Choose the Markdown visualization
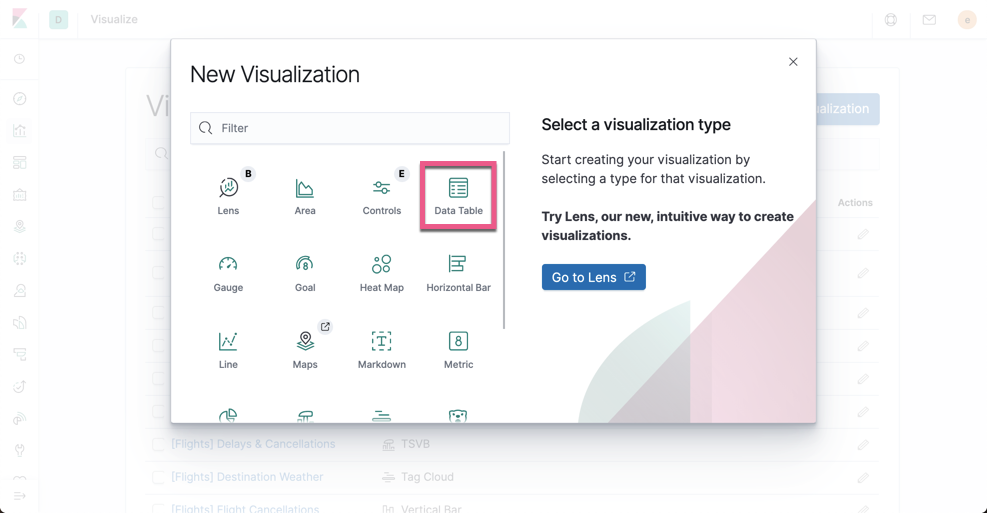Image resolution: width=987 pixels, height=513 pixels. [x=381, y=350]
